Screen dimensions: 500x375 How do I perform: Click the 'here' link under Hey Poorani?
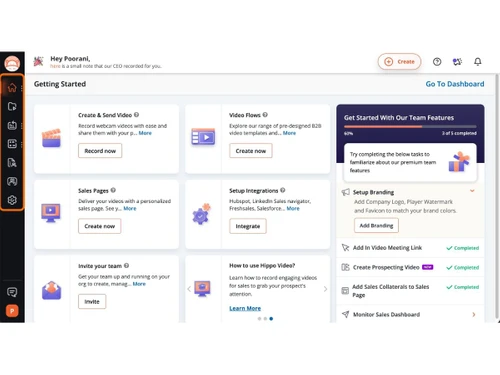tap(55, 66)
